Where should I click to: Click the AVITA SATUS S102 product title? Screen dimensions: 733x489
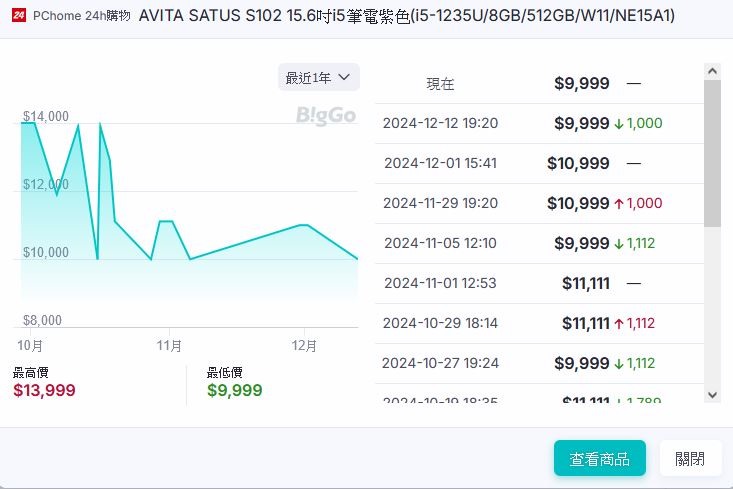point(407,16)
